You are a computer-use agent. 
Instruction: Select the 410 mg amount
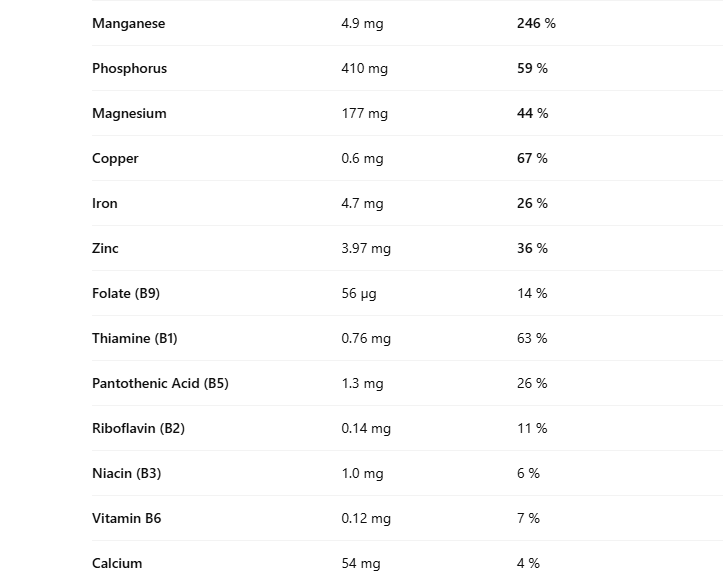click(x=364, y=68)
